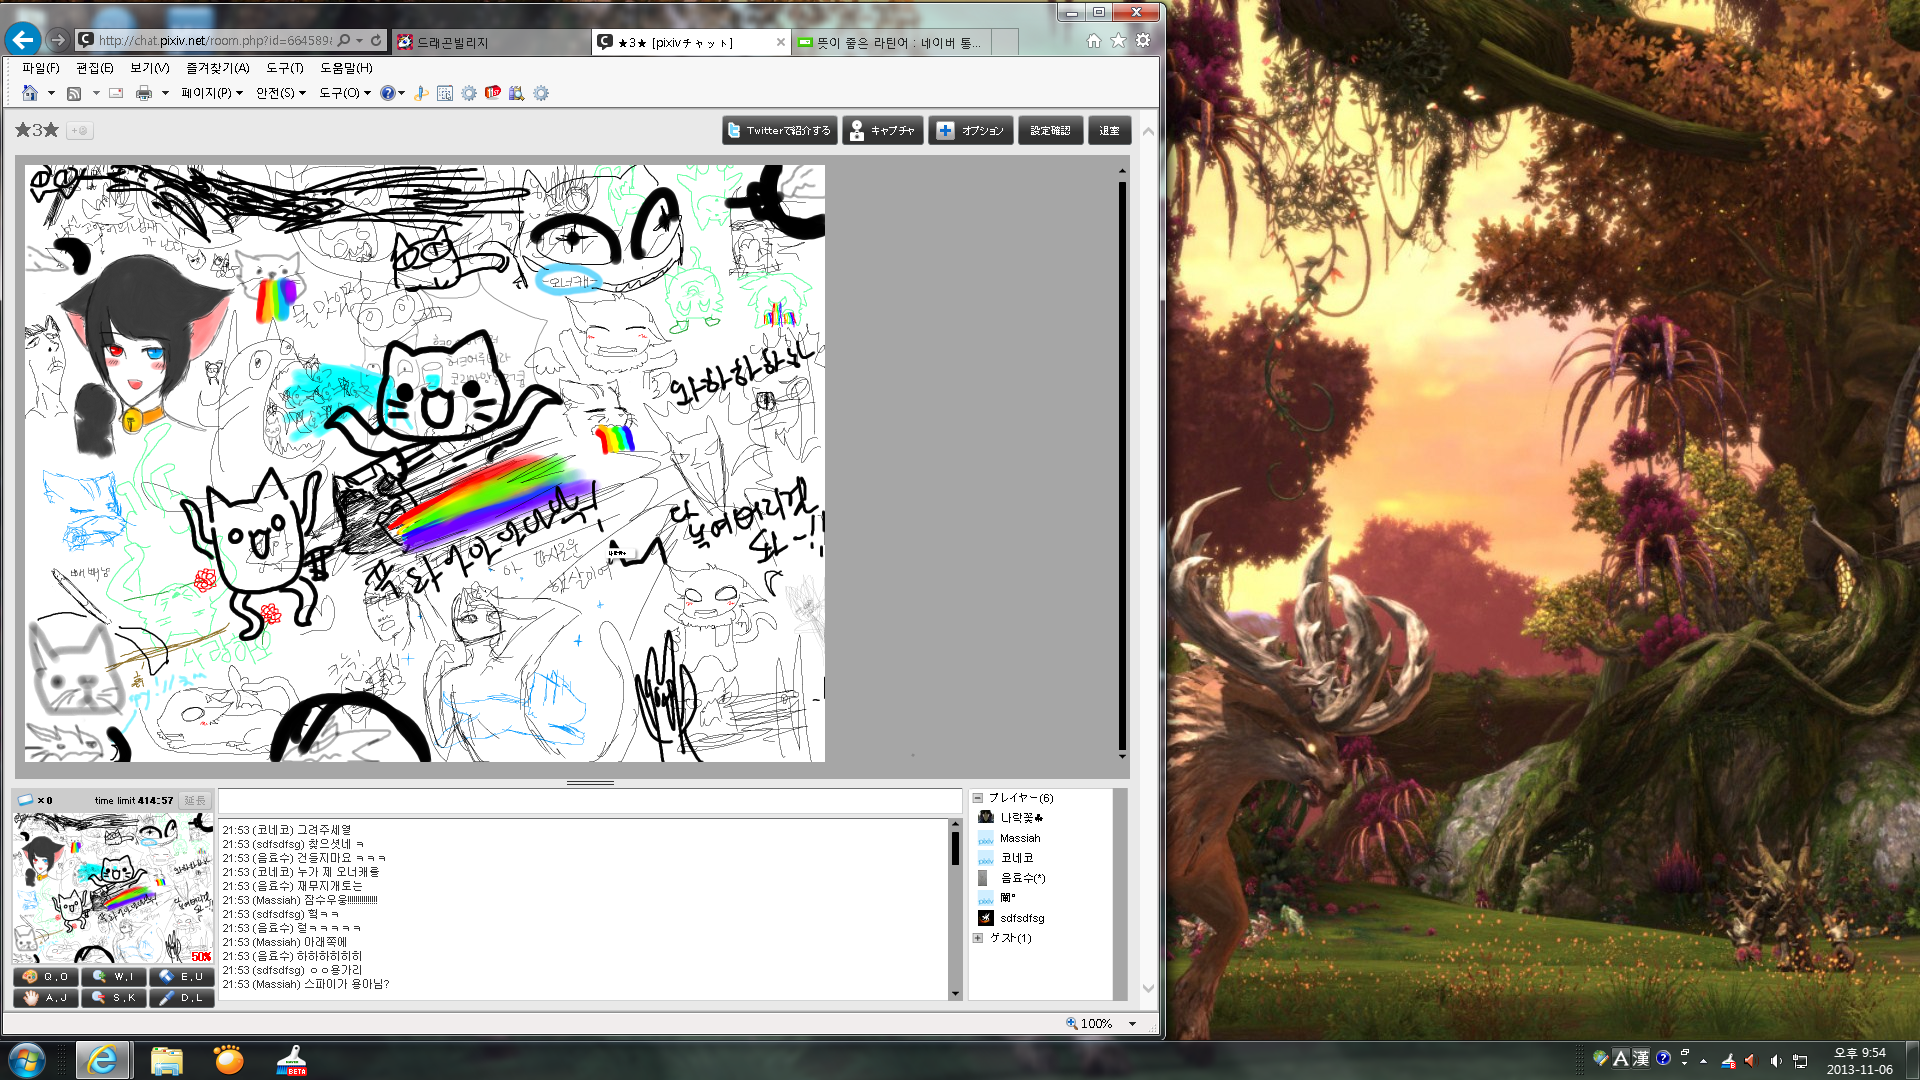
Task: Select the eraser tool E,U
Action: (182, 976)
